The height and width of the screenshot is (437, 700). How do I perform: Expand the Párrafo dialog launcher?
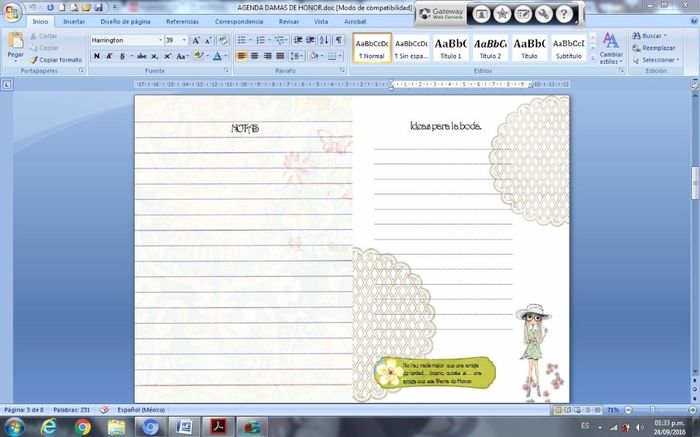point(342,71)
